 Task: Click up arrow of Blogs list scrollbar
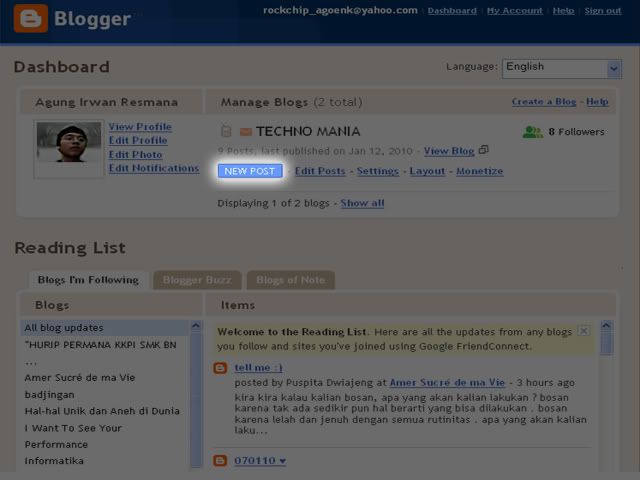[196, 326]
